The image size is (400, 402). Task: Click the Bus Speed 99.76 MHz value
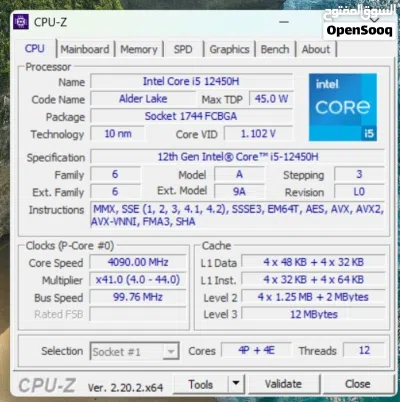coord(138,297)
